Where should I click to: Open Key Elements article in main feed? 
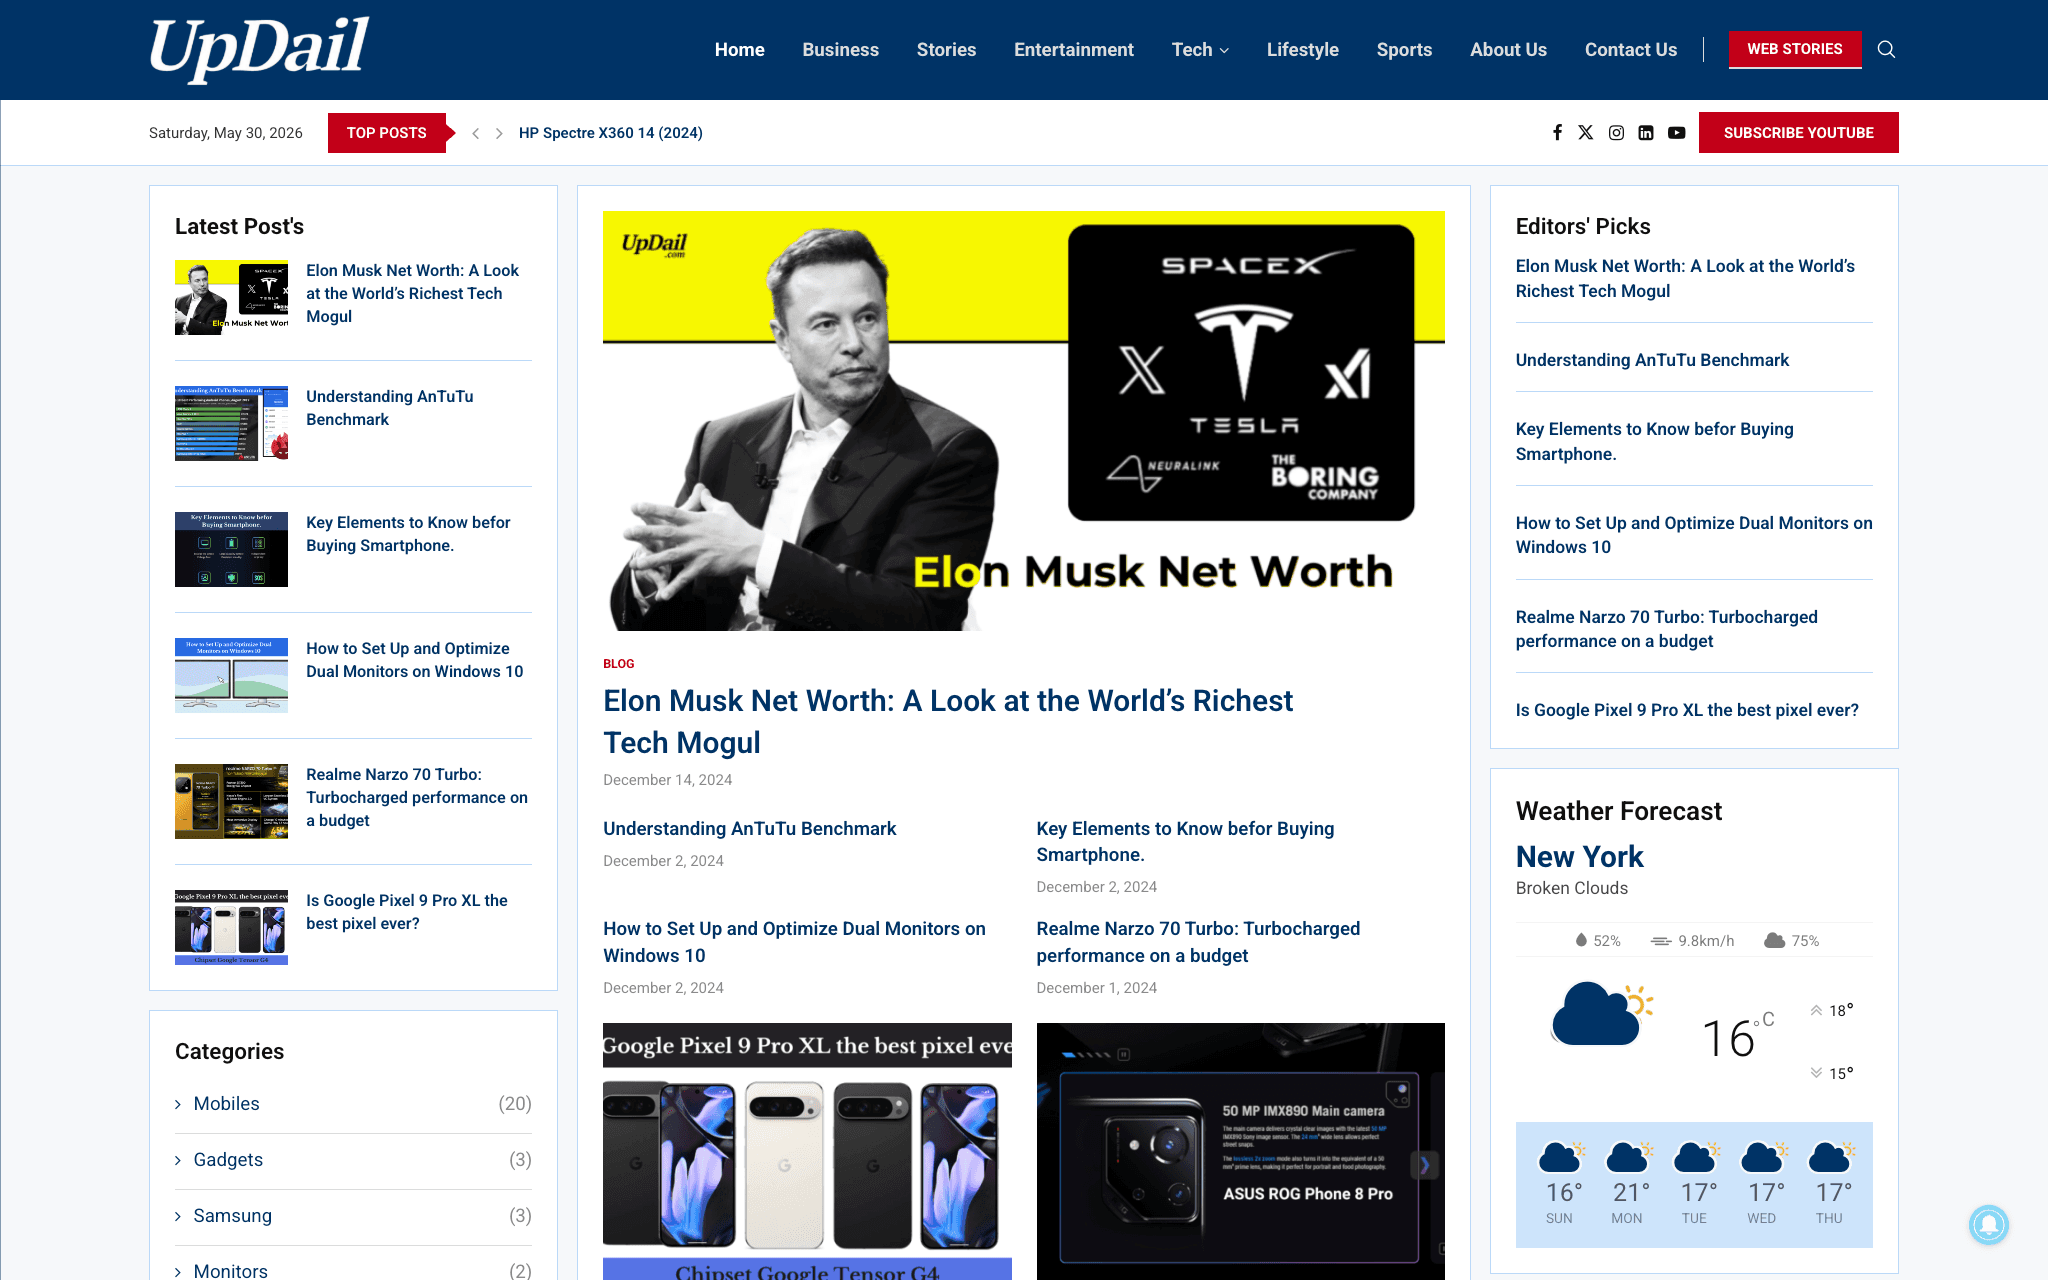tap(1185, 842)
